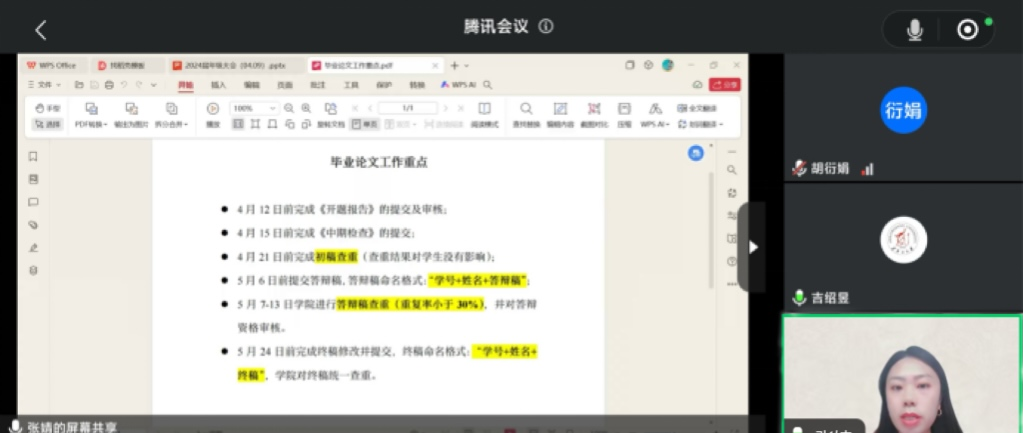Click the zoom in magnifier icon
Image resolution: width=1023 pixels, height=433 pixels.
pos(305,108)
